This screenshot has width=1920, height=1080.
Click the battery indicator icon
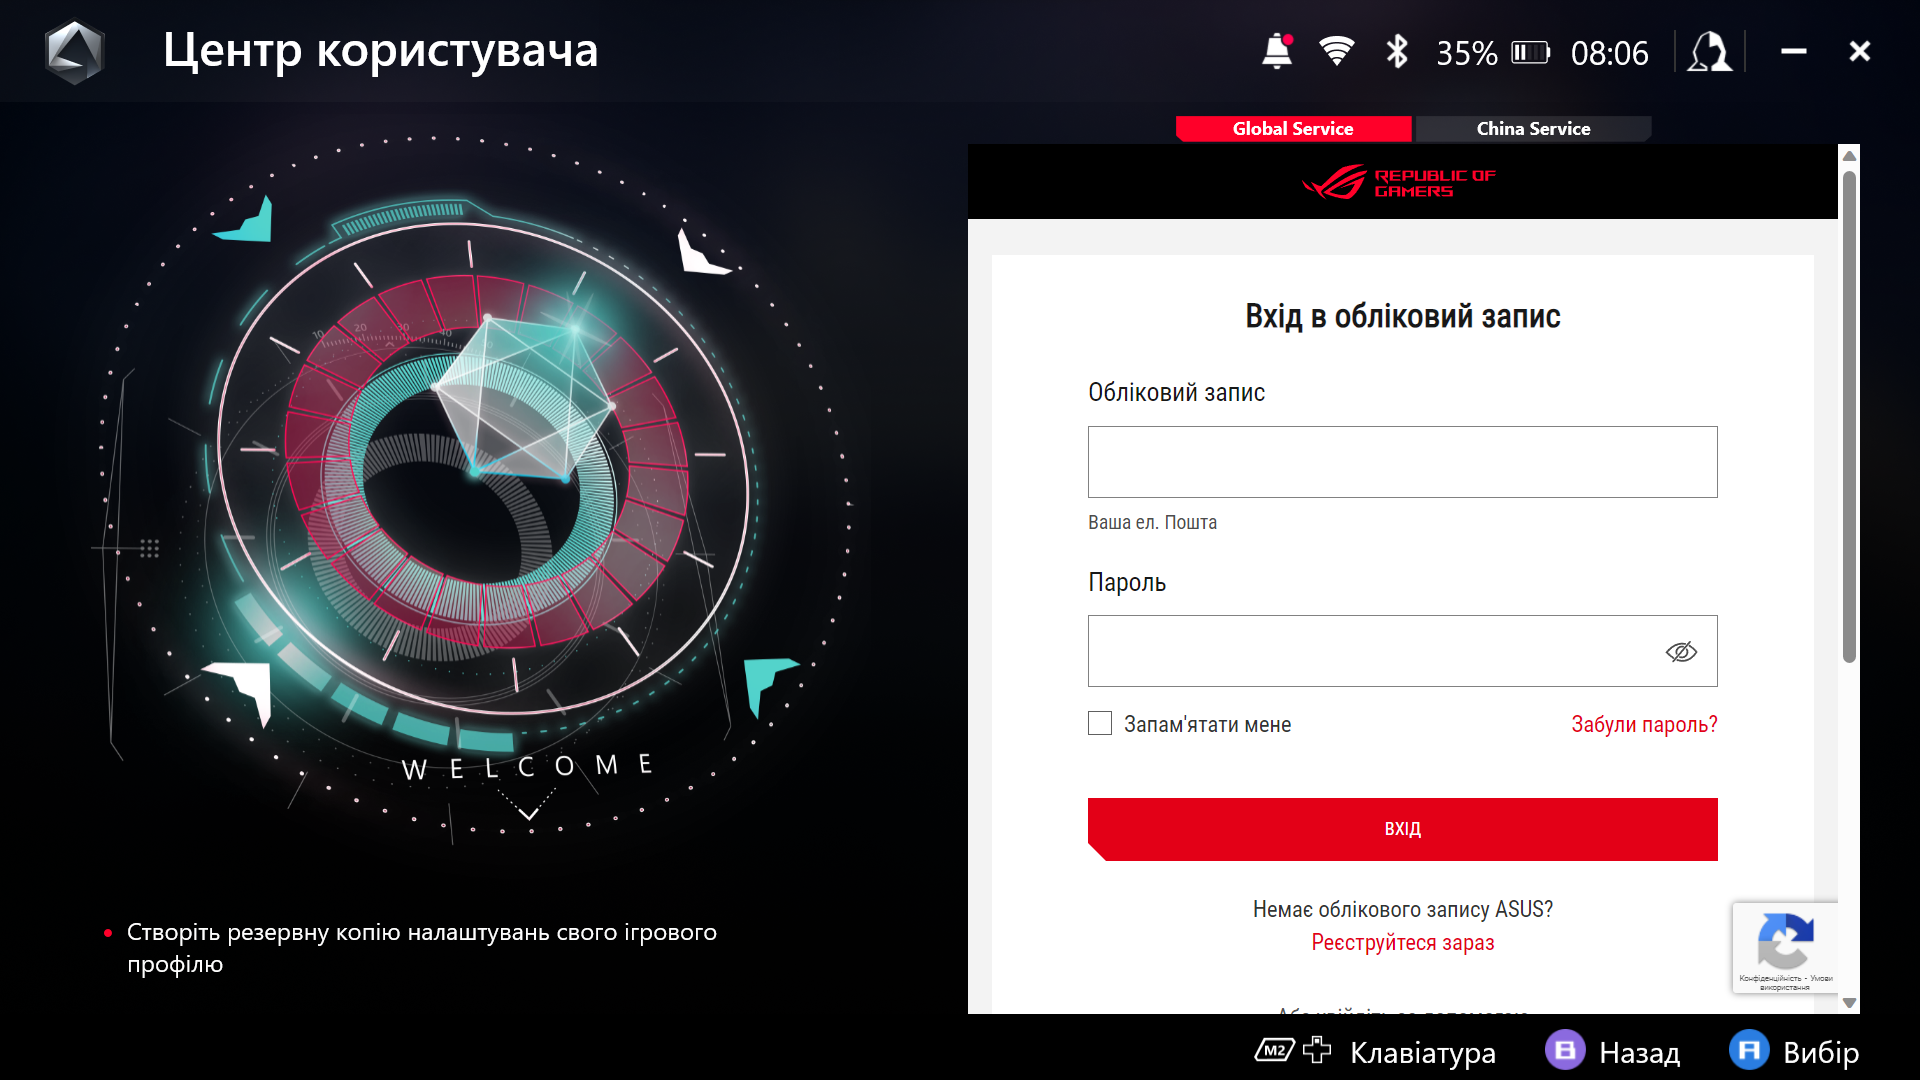tap(1530, 52)
